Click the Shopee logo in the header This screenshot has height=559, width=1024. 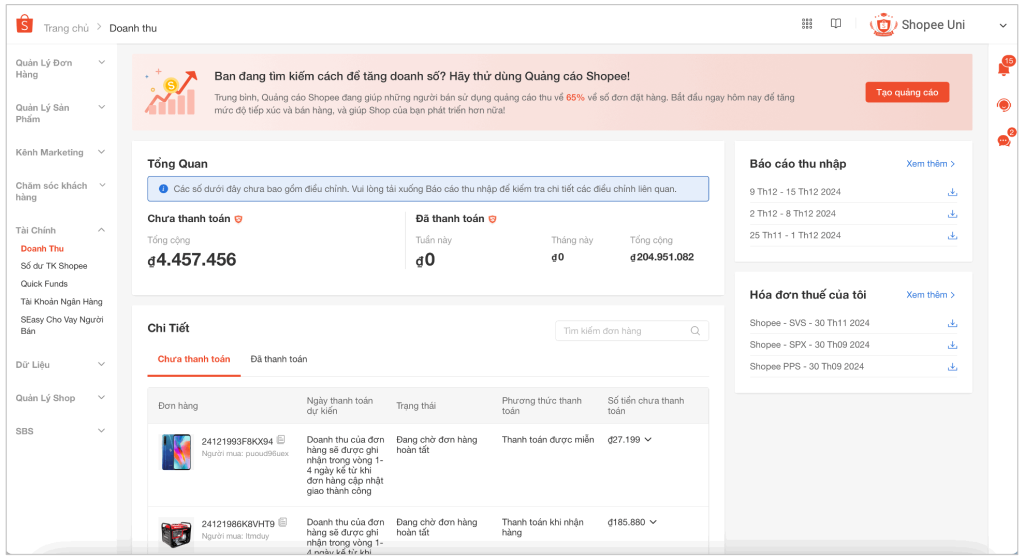24,25
